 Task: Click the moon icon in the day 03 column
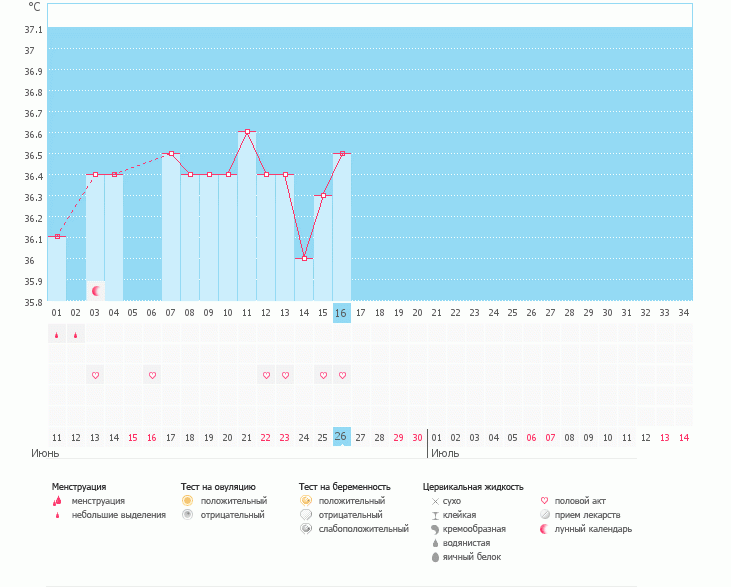96,291
